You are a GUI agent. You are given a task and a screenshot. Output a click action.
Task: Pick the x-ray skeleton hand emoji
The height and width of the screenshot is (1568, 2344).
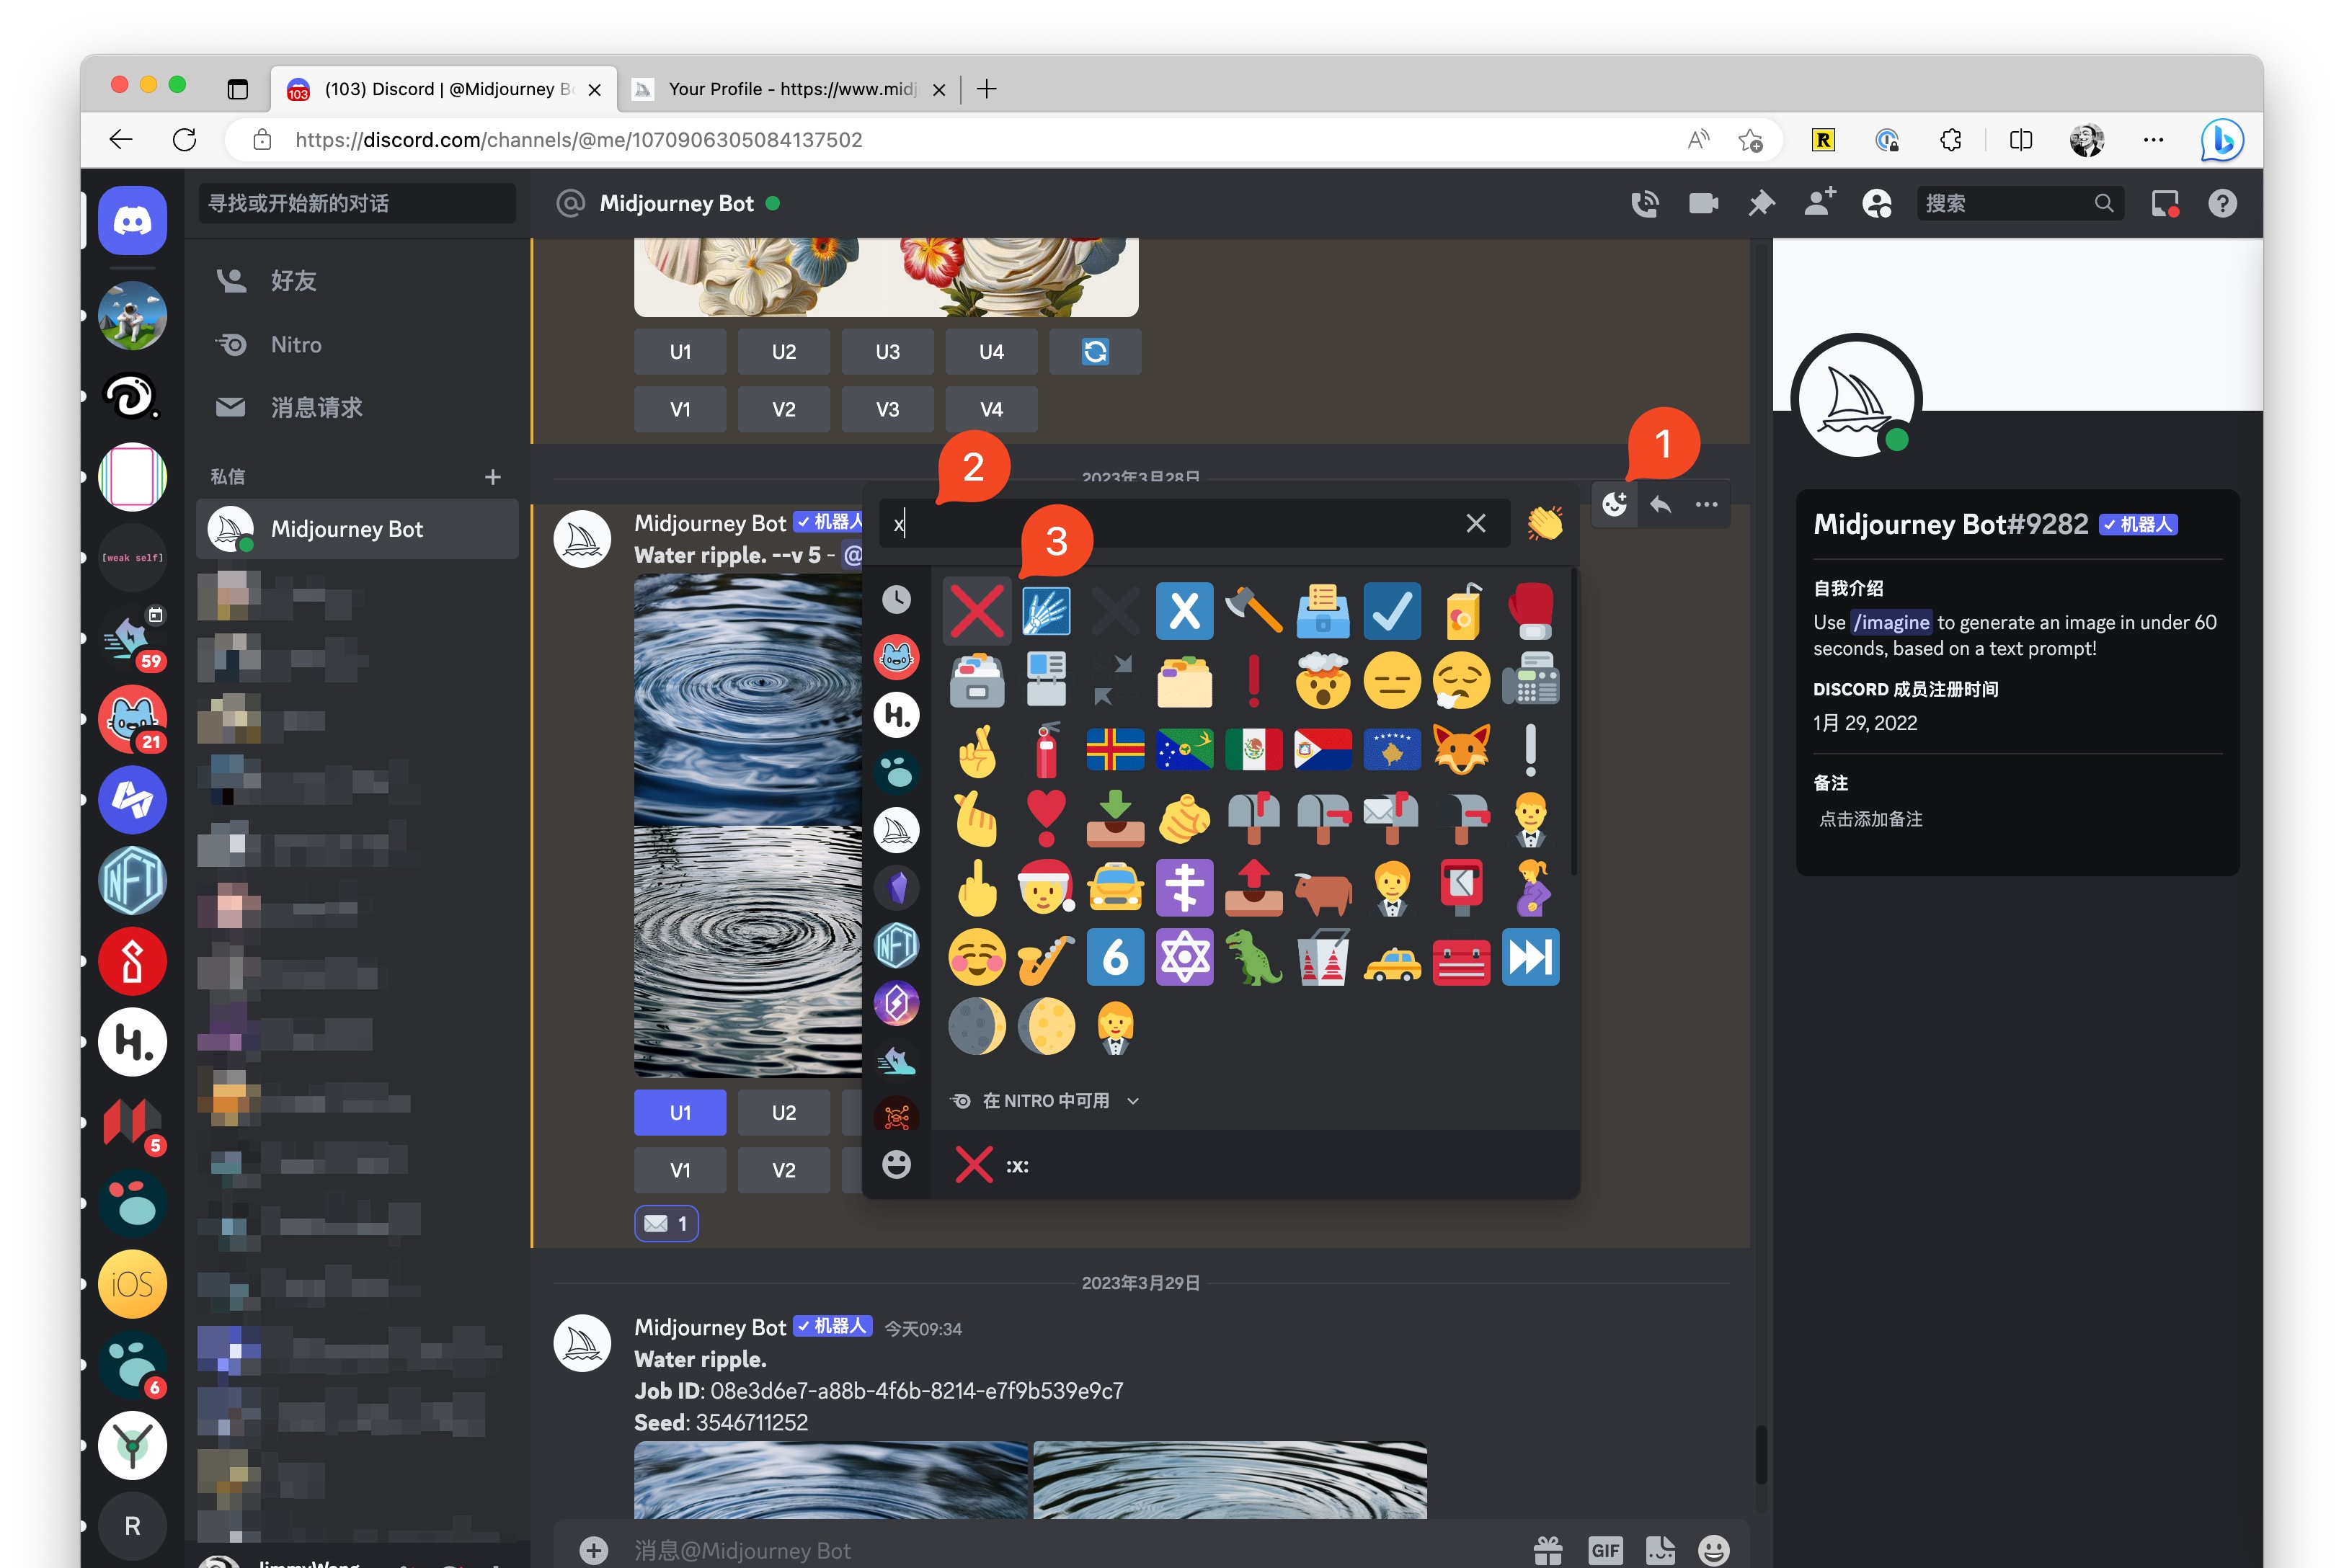point(1046,611)
